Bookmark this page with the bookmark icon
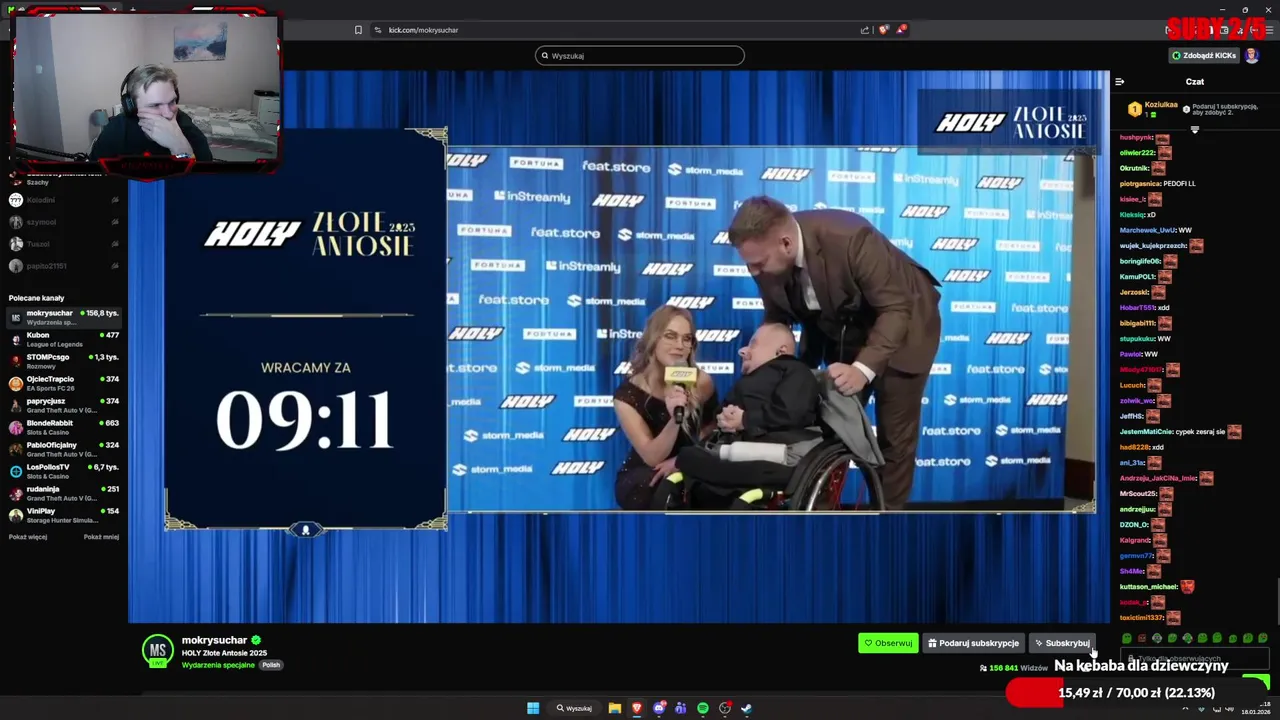This screenshot has width=1280, height=720. (359, 30)
